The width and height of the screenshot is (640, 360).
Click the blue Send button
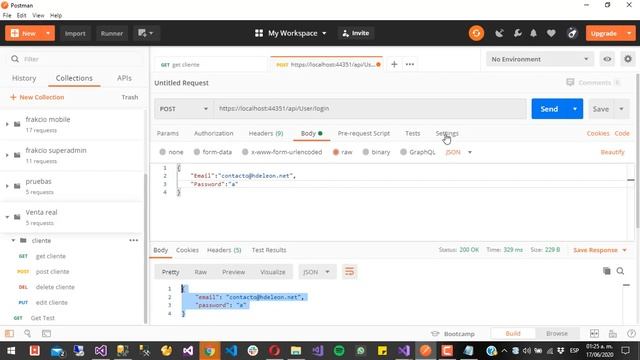pyautogui.click(x=549, y=109)
